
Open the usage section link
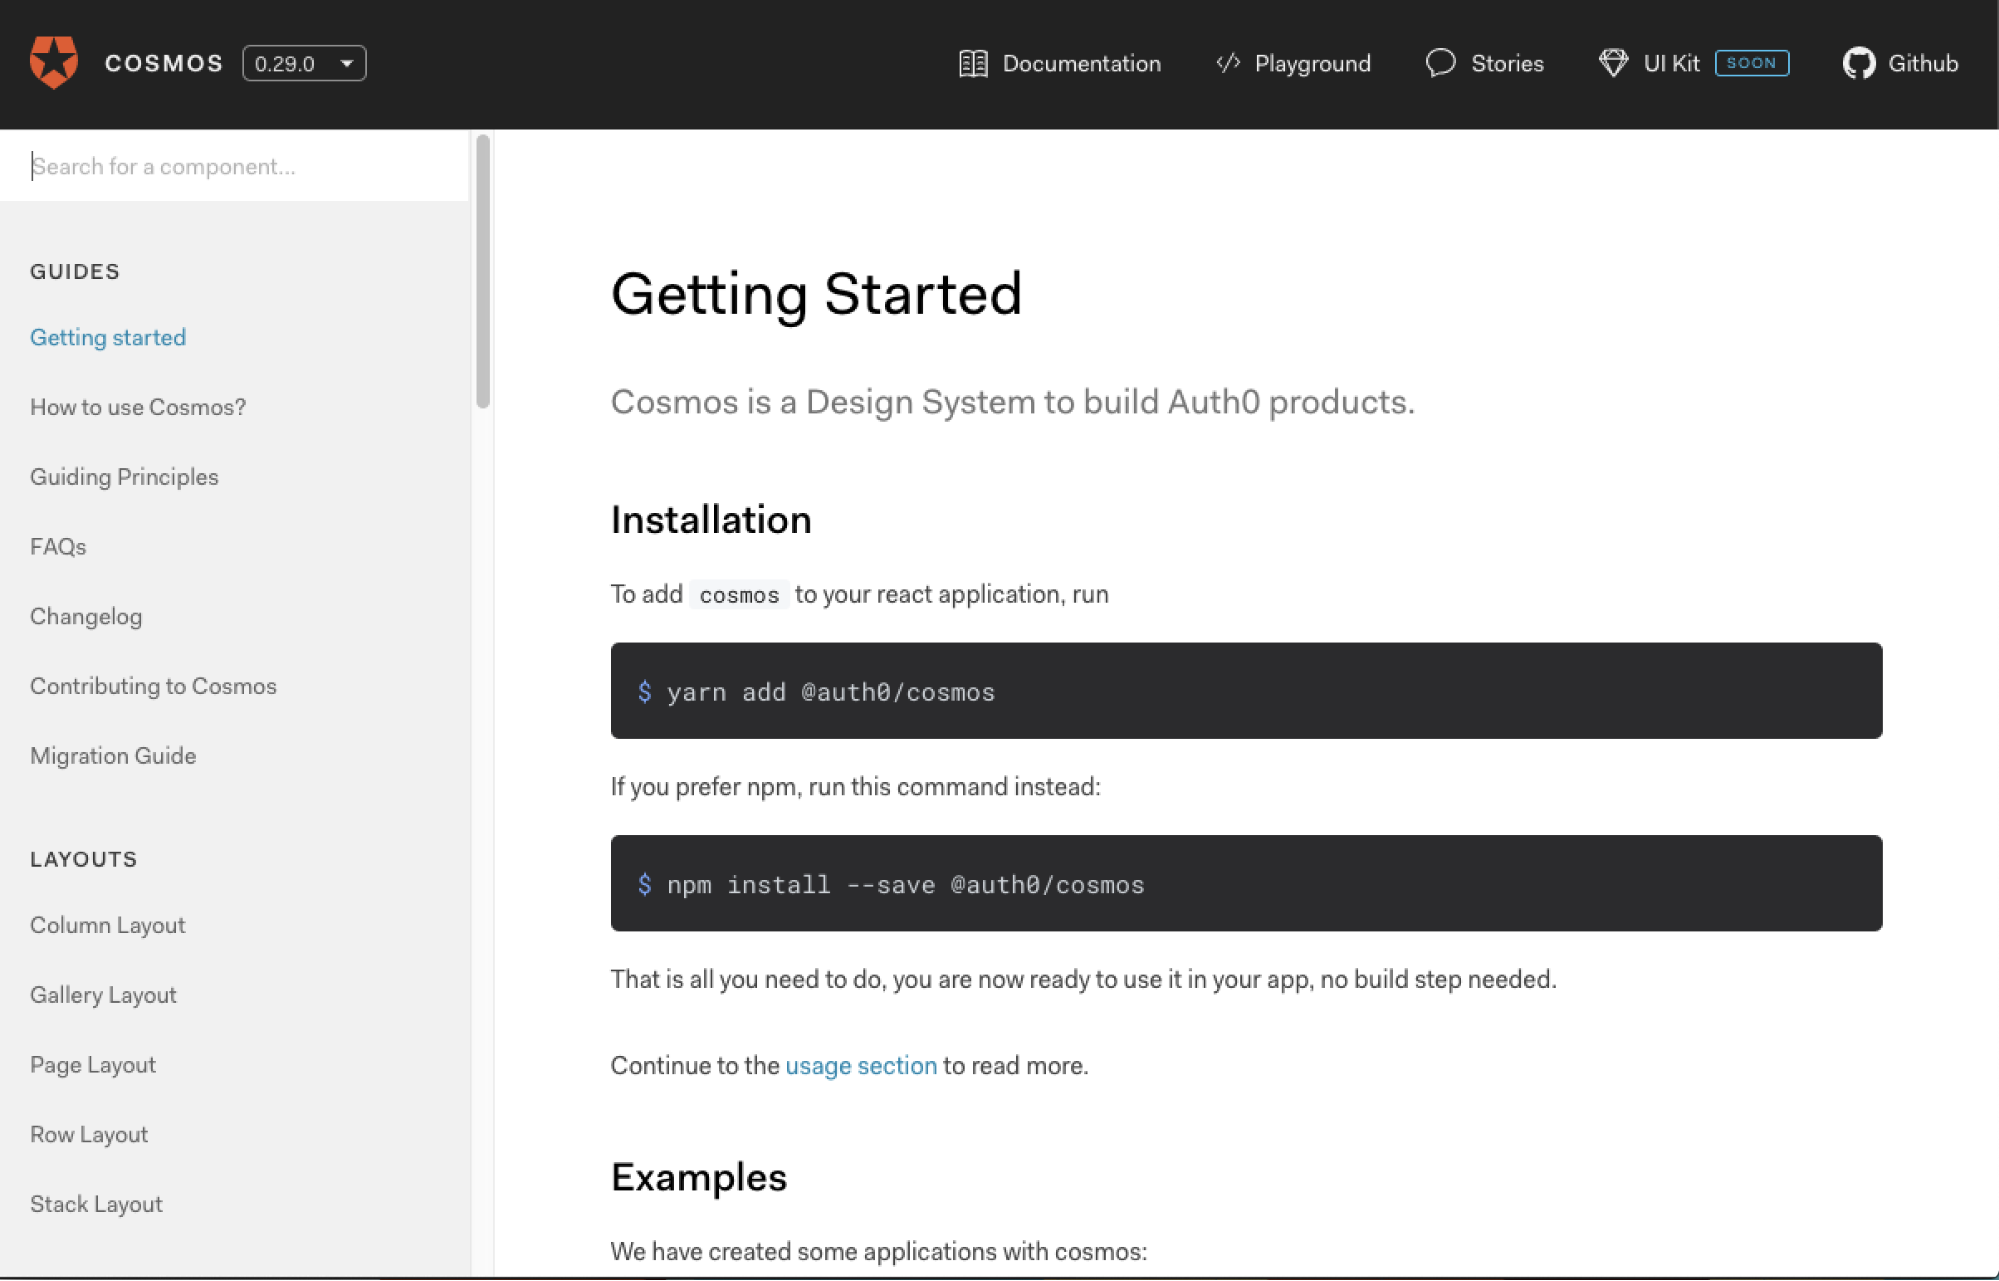(x=860, y=1065)
